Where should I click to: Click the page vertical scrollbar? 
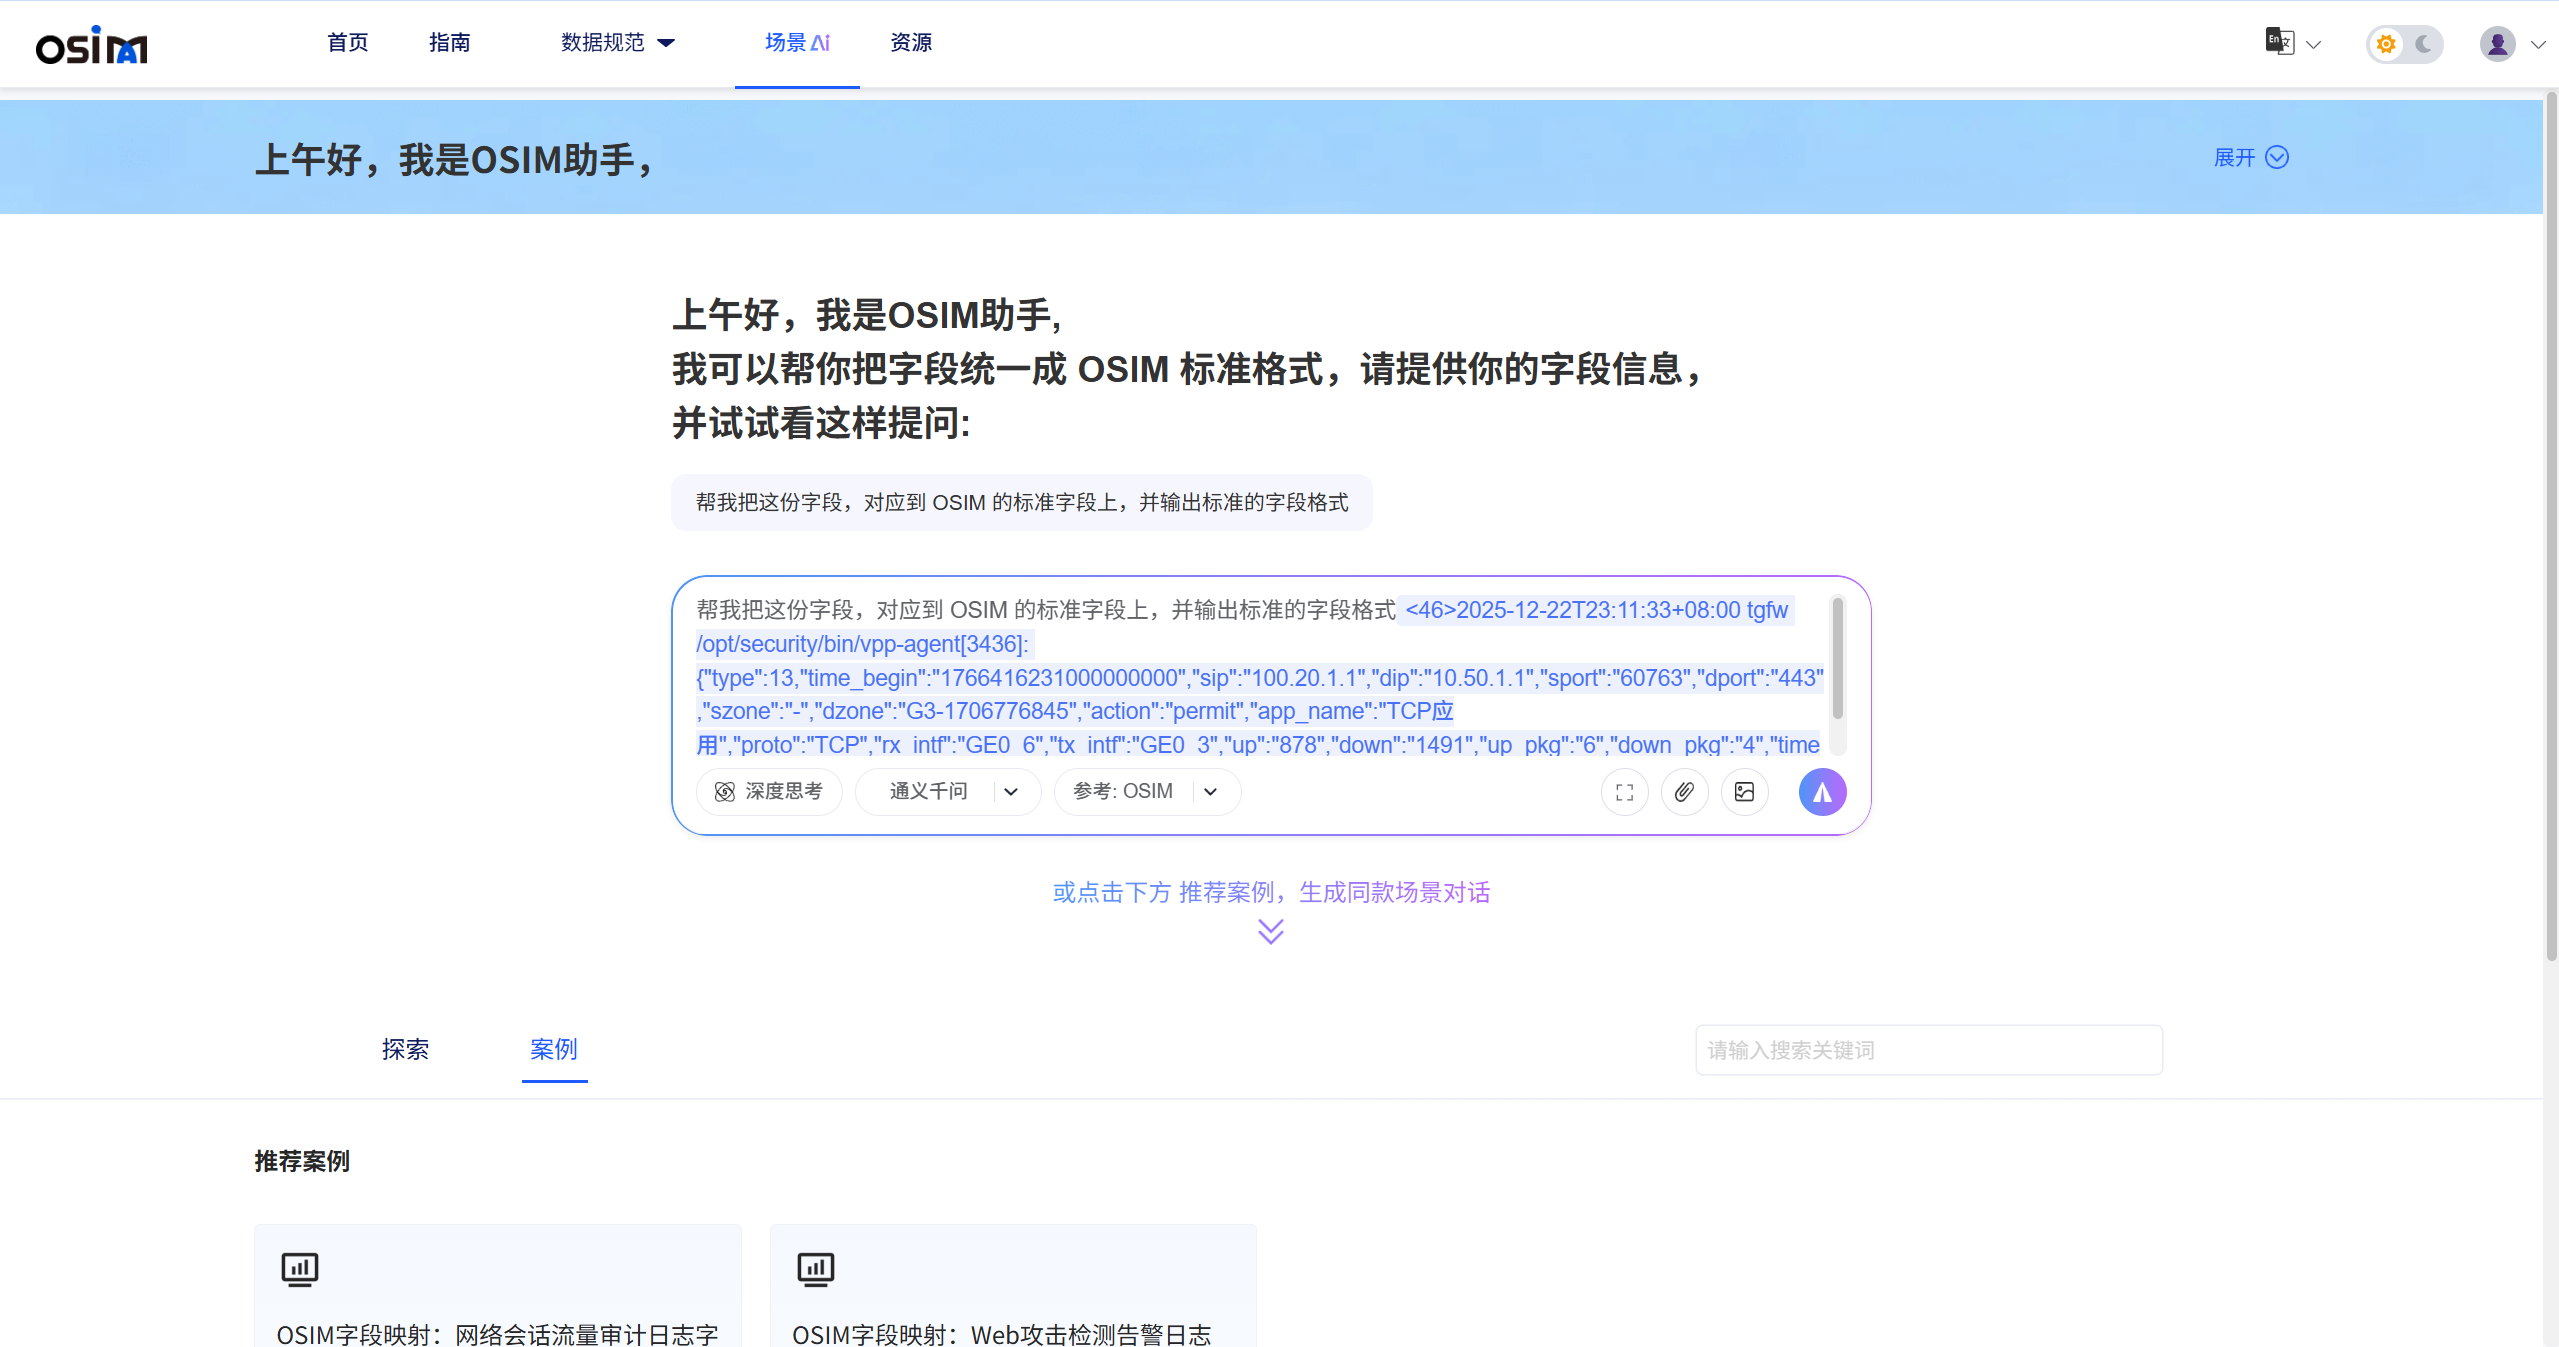2551,525
